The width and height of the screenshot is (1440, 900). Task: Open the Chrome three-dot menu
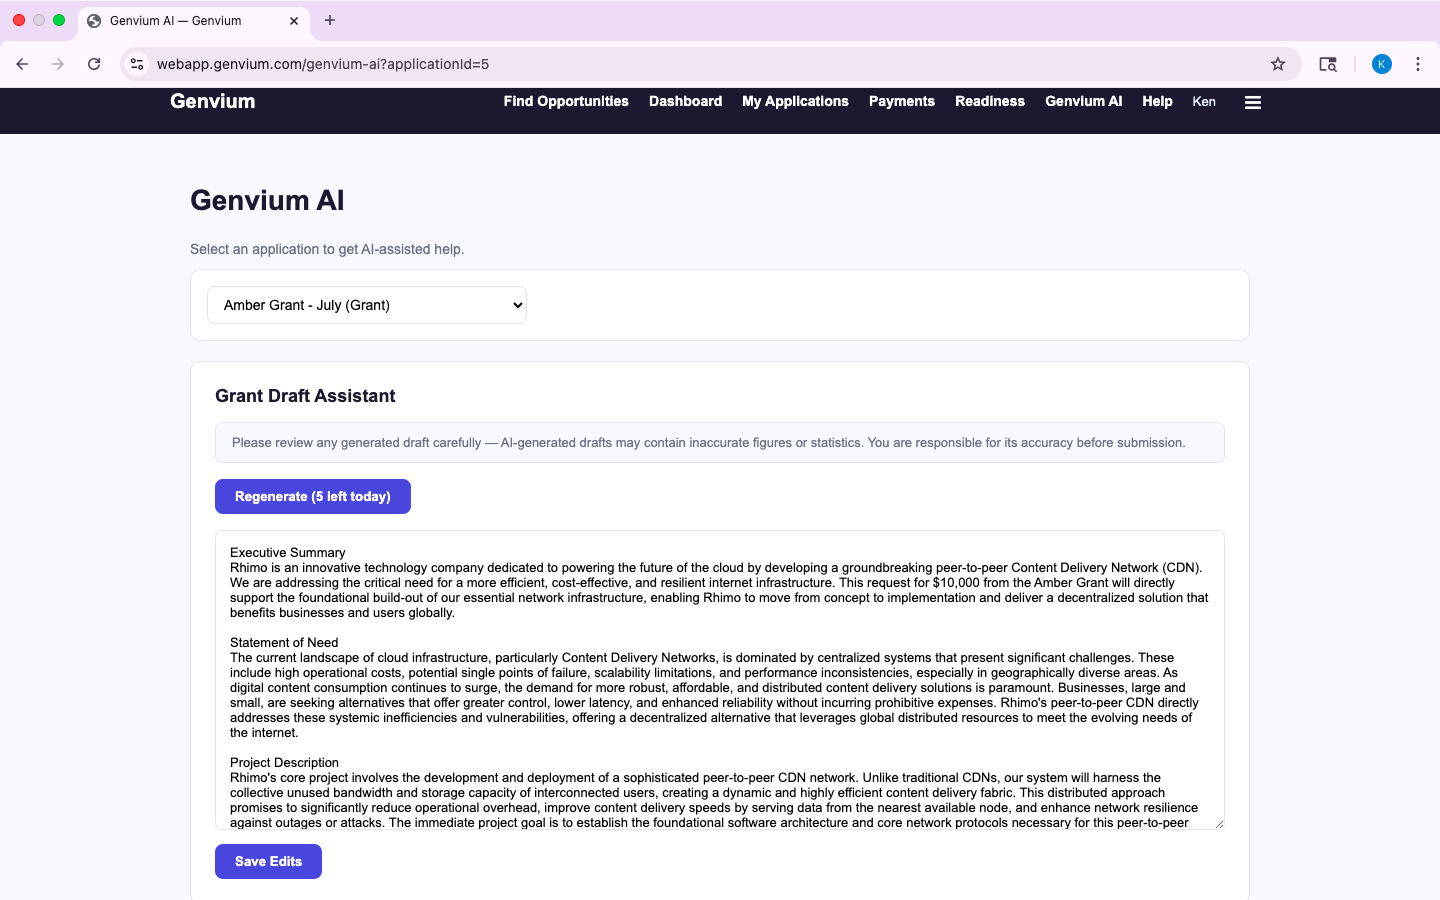1418,64
